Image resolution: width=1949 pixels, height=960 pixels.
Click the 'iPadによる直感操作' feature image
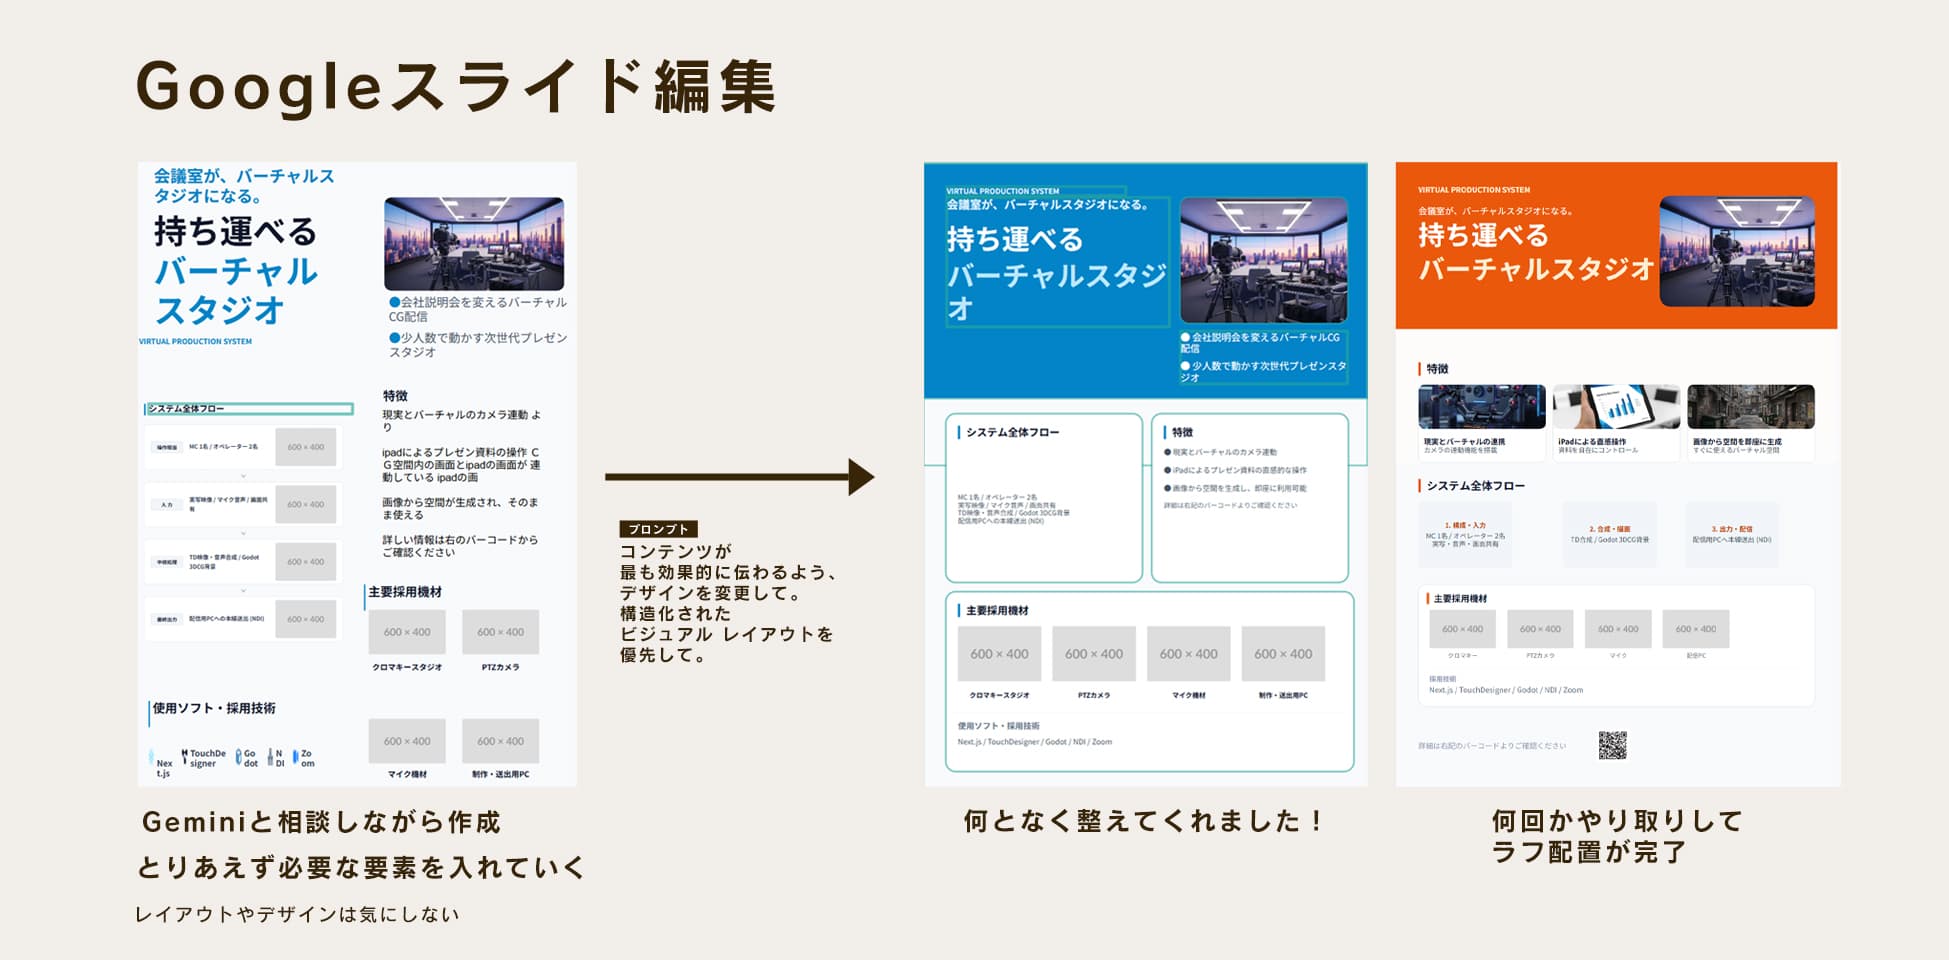pyautogui.click(x=1616, y=407)
